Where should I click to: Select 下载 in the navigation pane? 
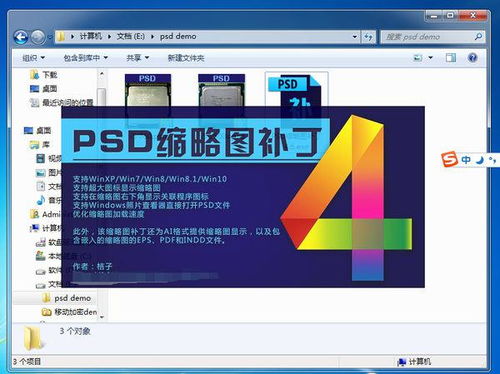(43, 75)
